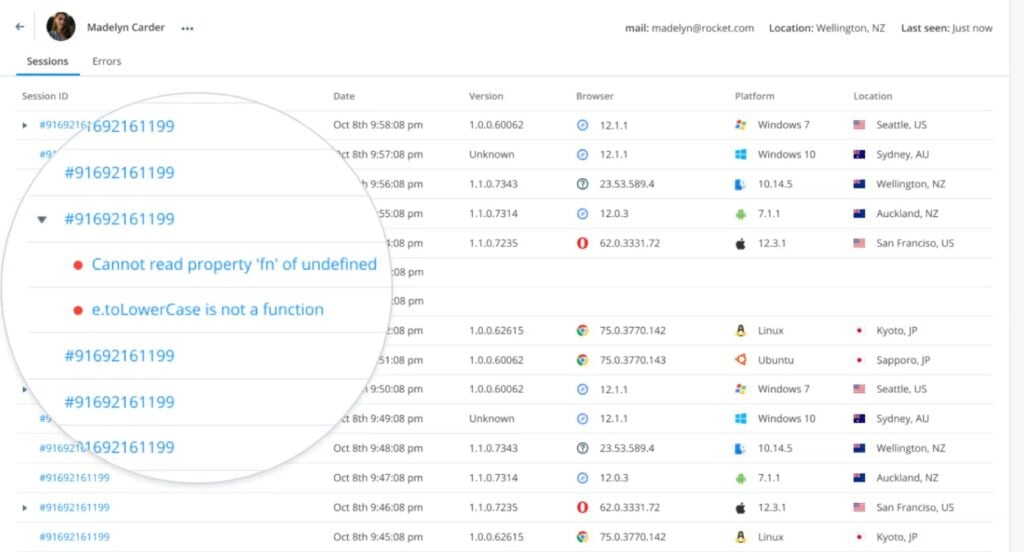The image size is (1024, 552).
Task: Sort by the Date column header
Action: 344,96
